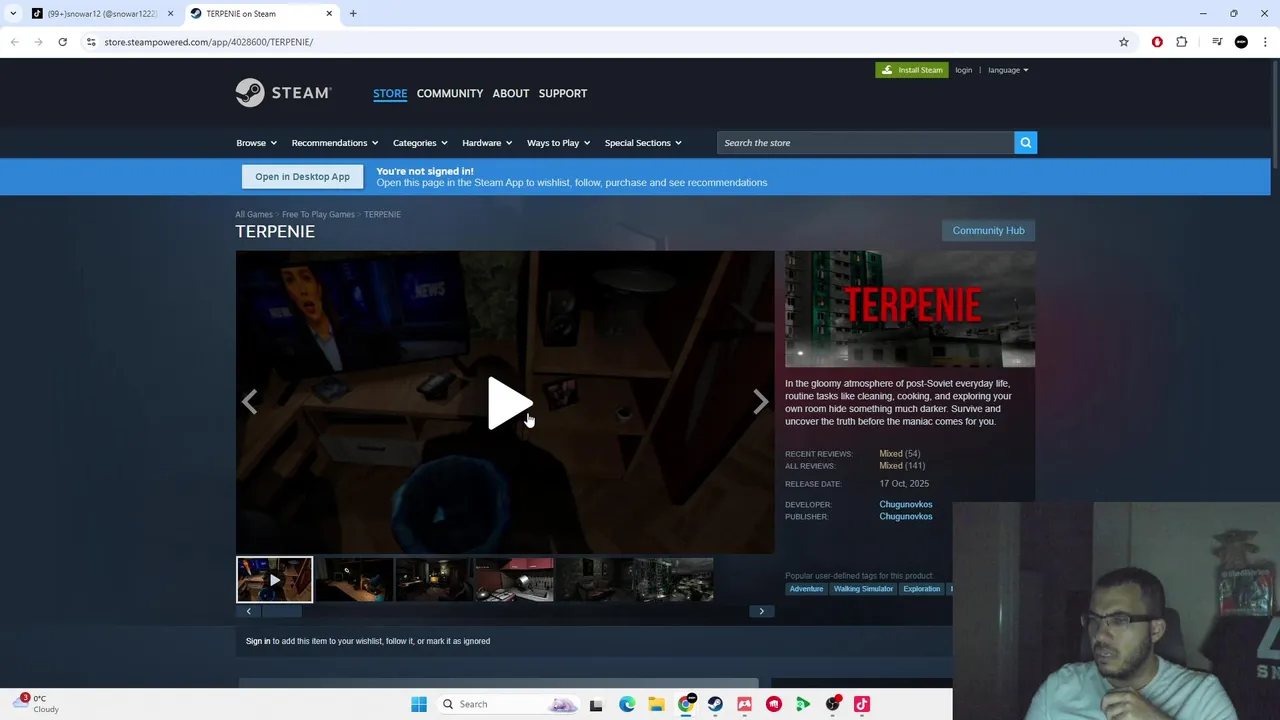Click the All Games breadcrumb
The image size is (1280, 720).
(x=254, y=214)
